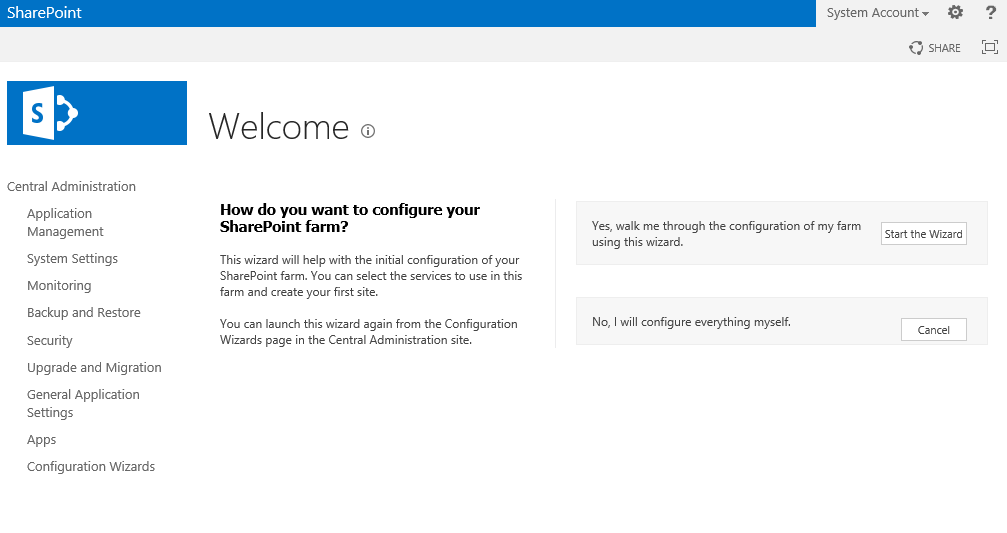Navigate to Monitoring
Viewport: 1007px width, 533px height.
(x=59, y=285)
